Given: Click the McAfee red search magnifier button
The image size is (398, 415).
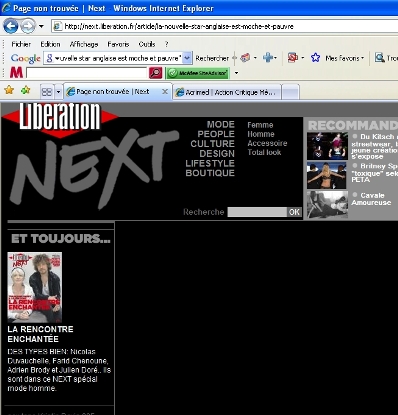Looking at the screenshot, I should pyautogui.click(x=155, y=73).
